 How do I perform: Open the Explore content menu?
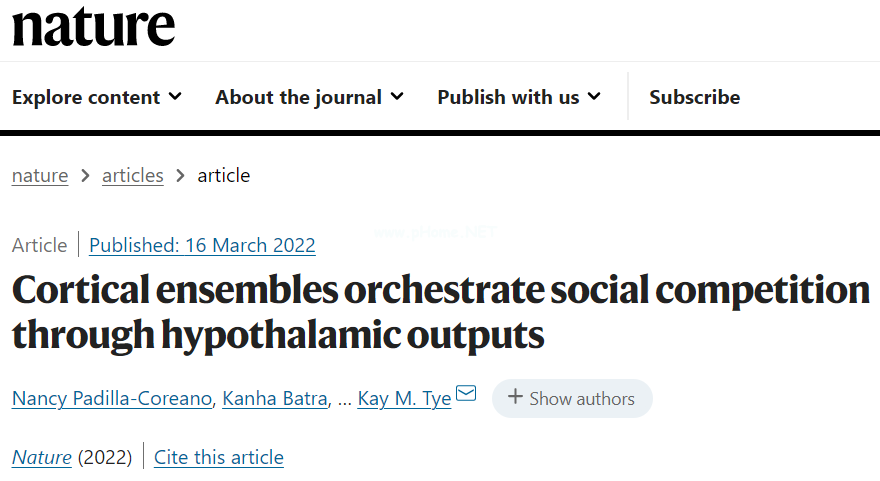(x=97, y=97)
